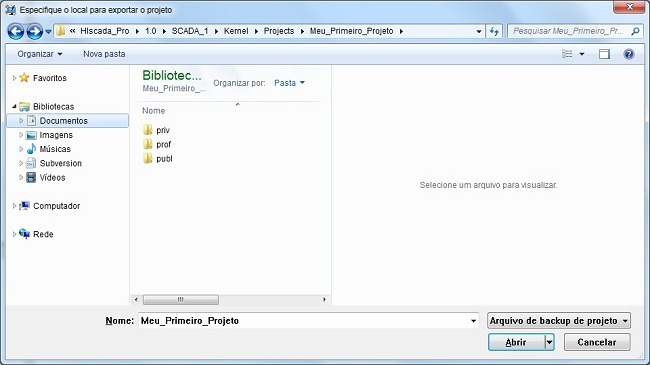Open the recent locations dropdown arrow
Screen dimensions: 650x365
coord(48,32)
